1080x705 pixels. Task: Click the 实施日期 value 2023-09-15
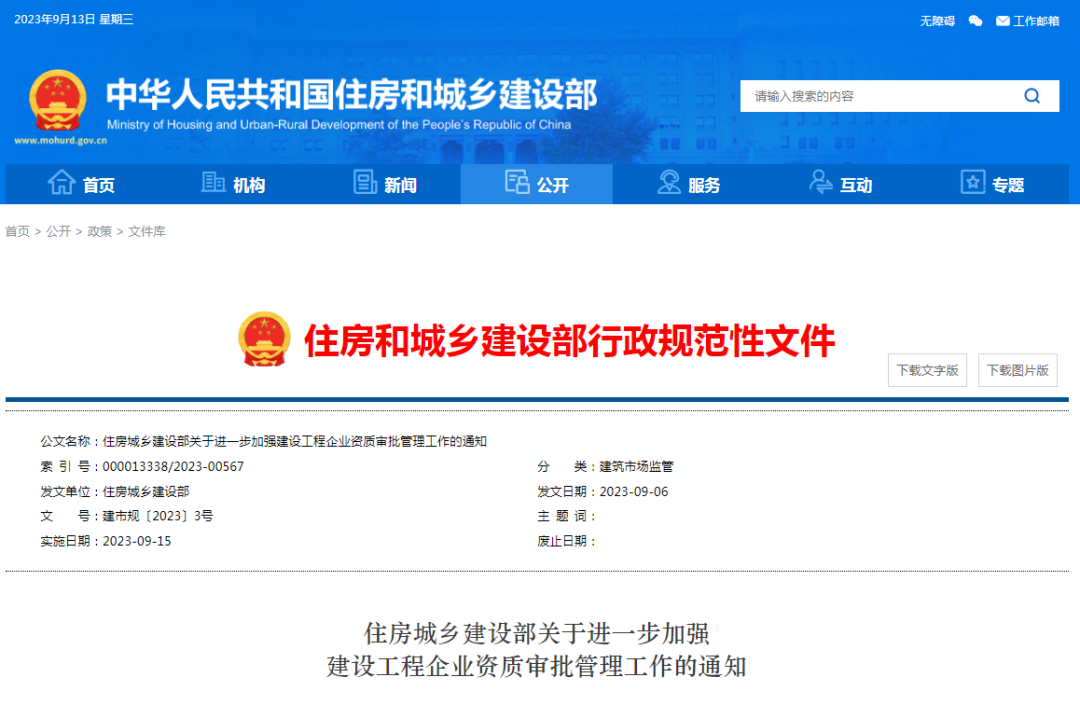pyautogui.click(x=136, y=541)
